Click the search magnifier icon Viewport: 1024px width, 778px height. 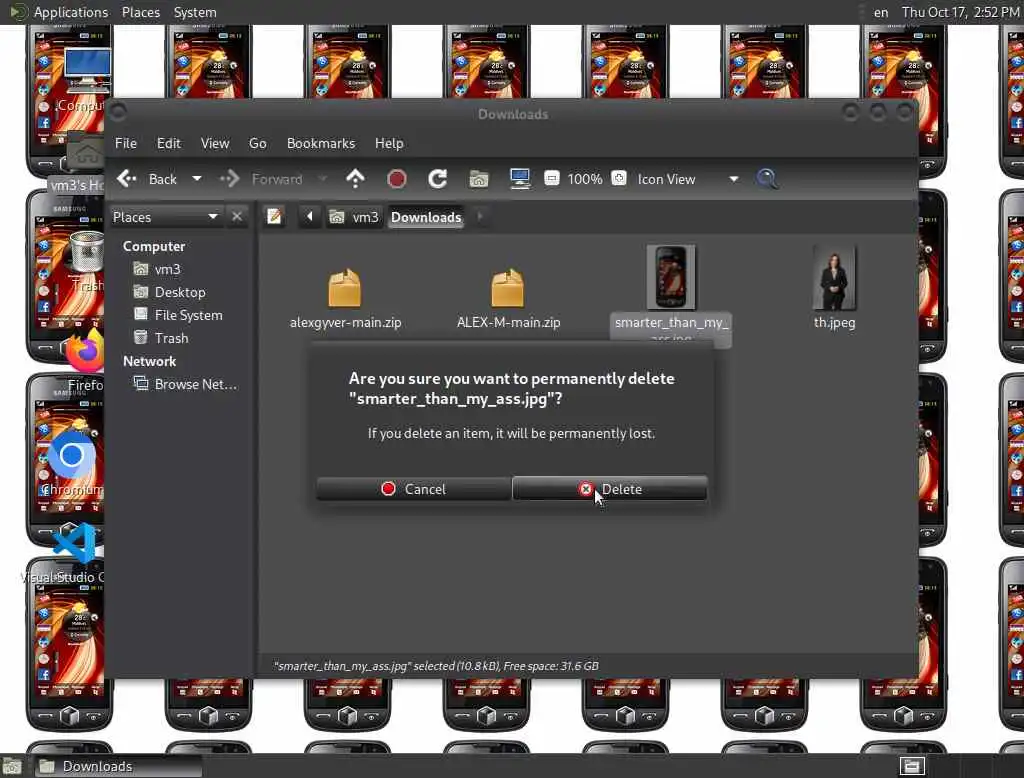[767, 178]
